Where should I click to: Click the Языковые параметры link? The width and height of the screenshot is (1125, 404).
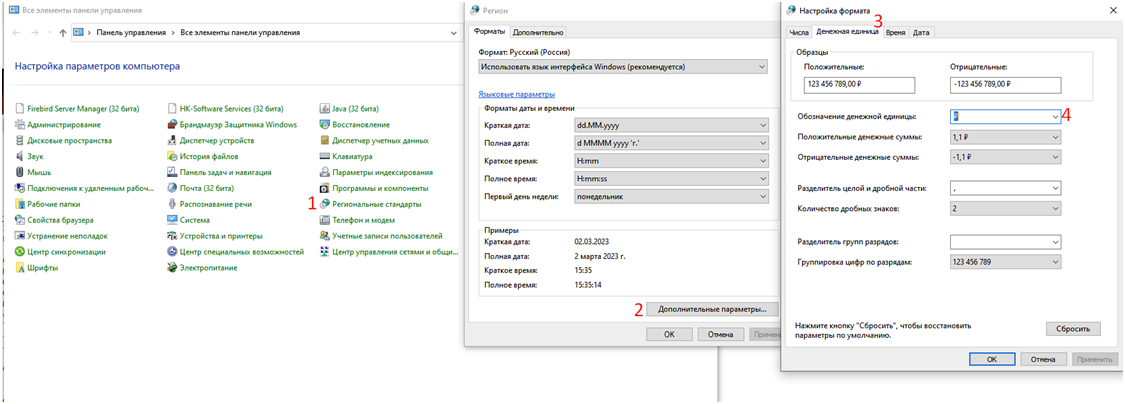516,94
